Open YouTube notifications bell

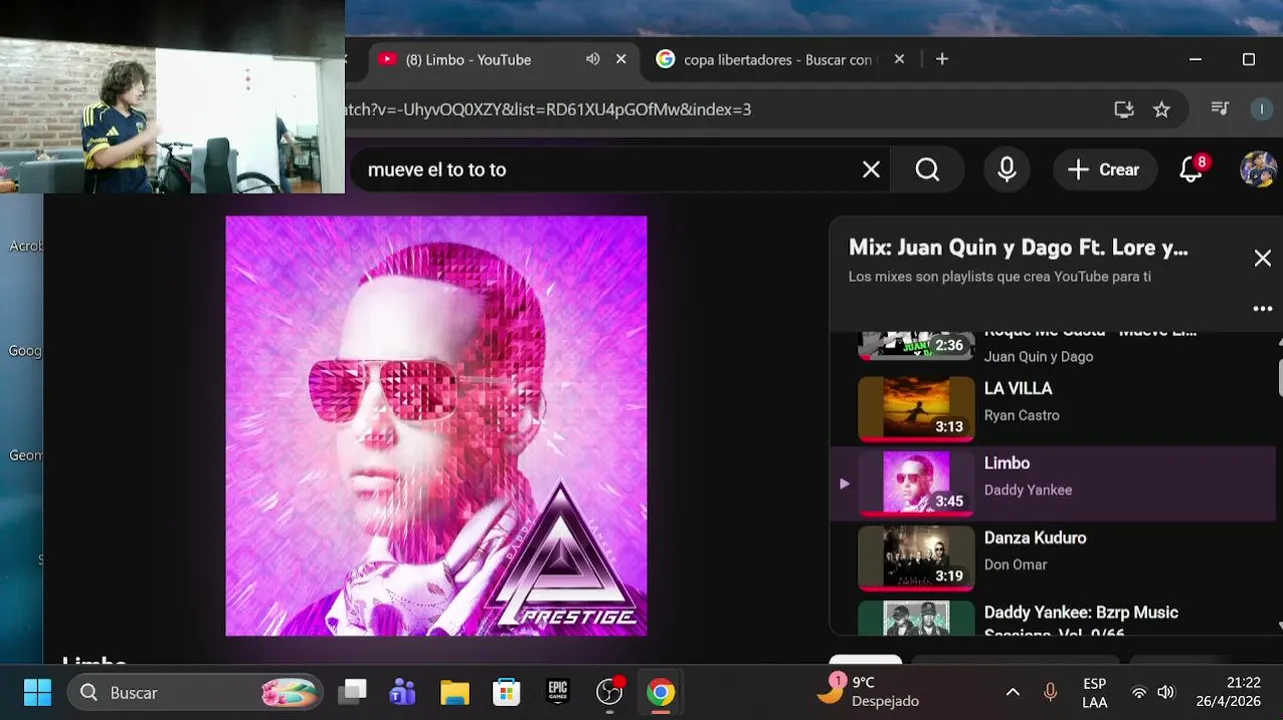coord(1191,169)
